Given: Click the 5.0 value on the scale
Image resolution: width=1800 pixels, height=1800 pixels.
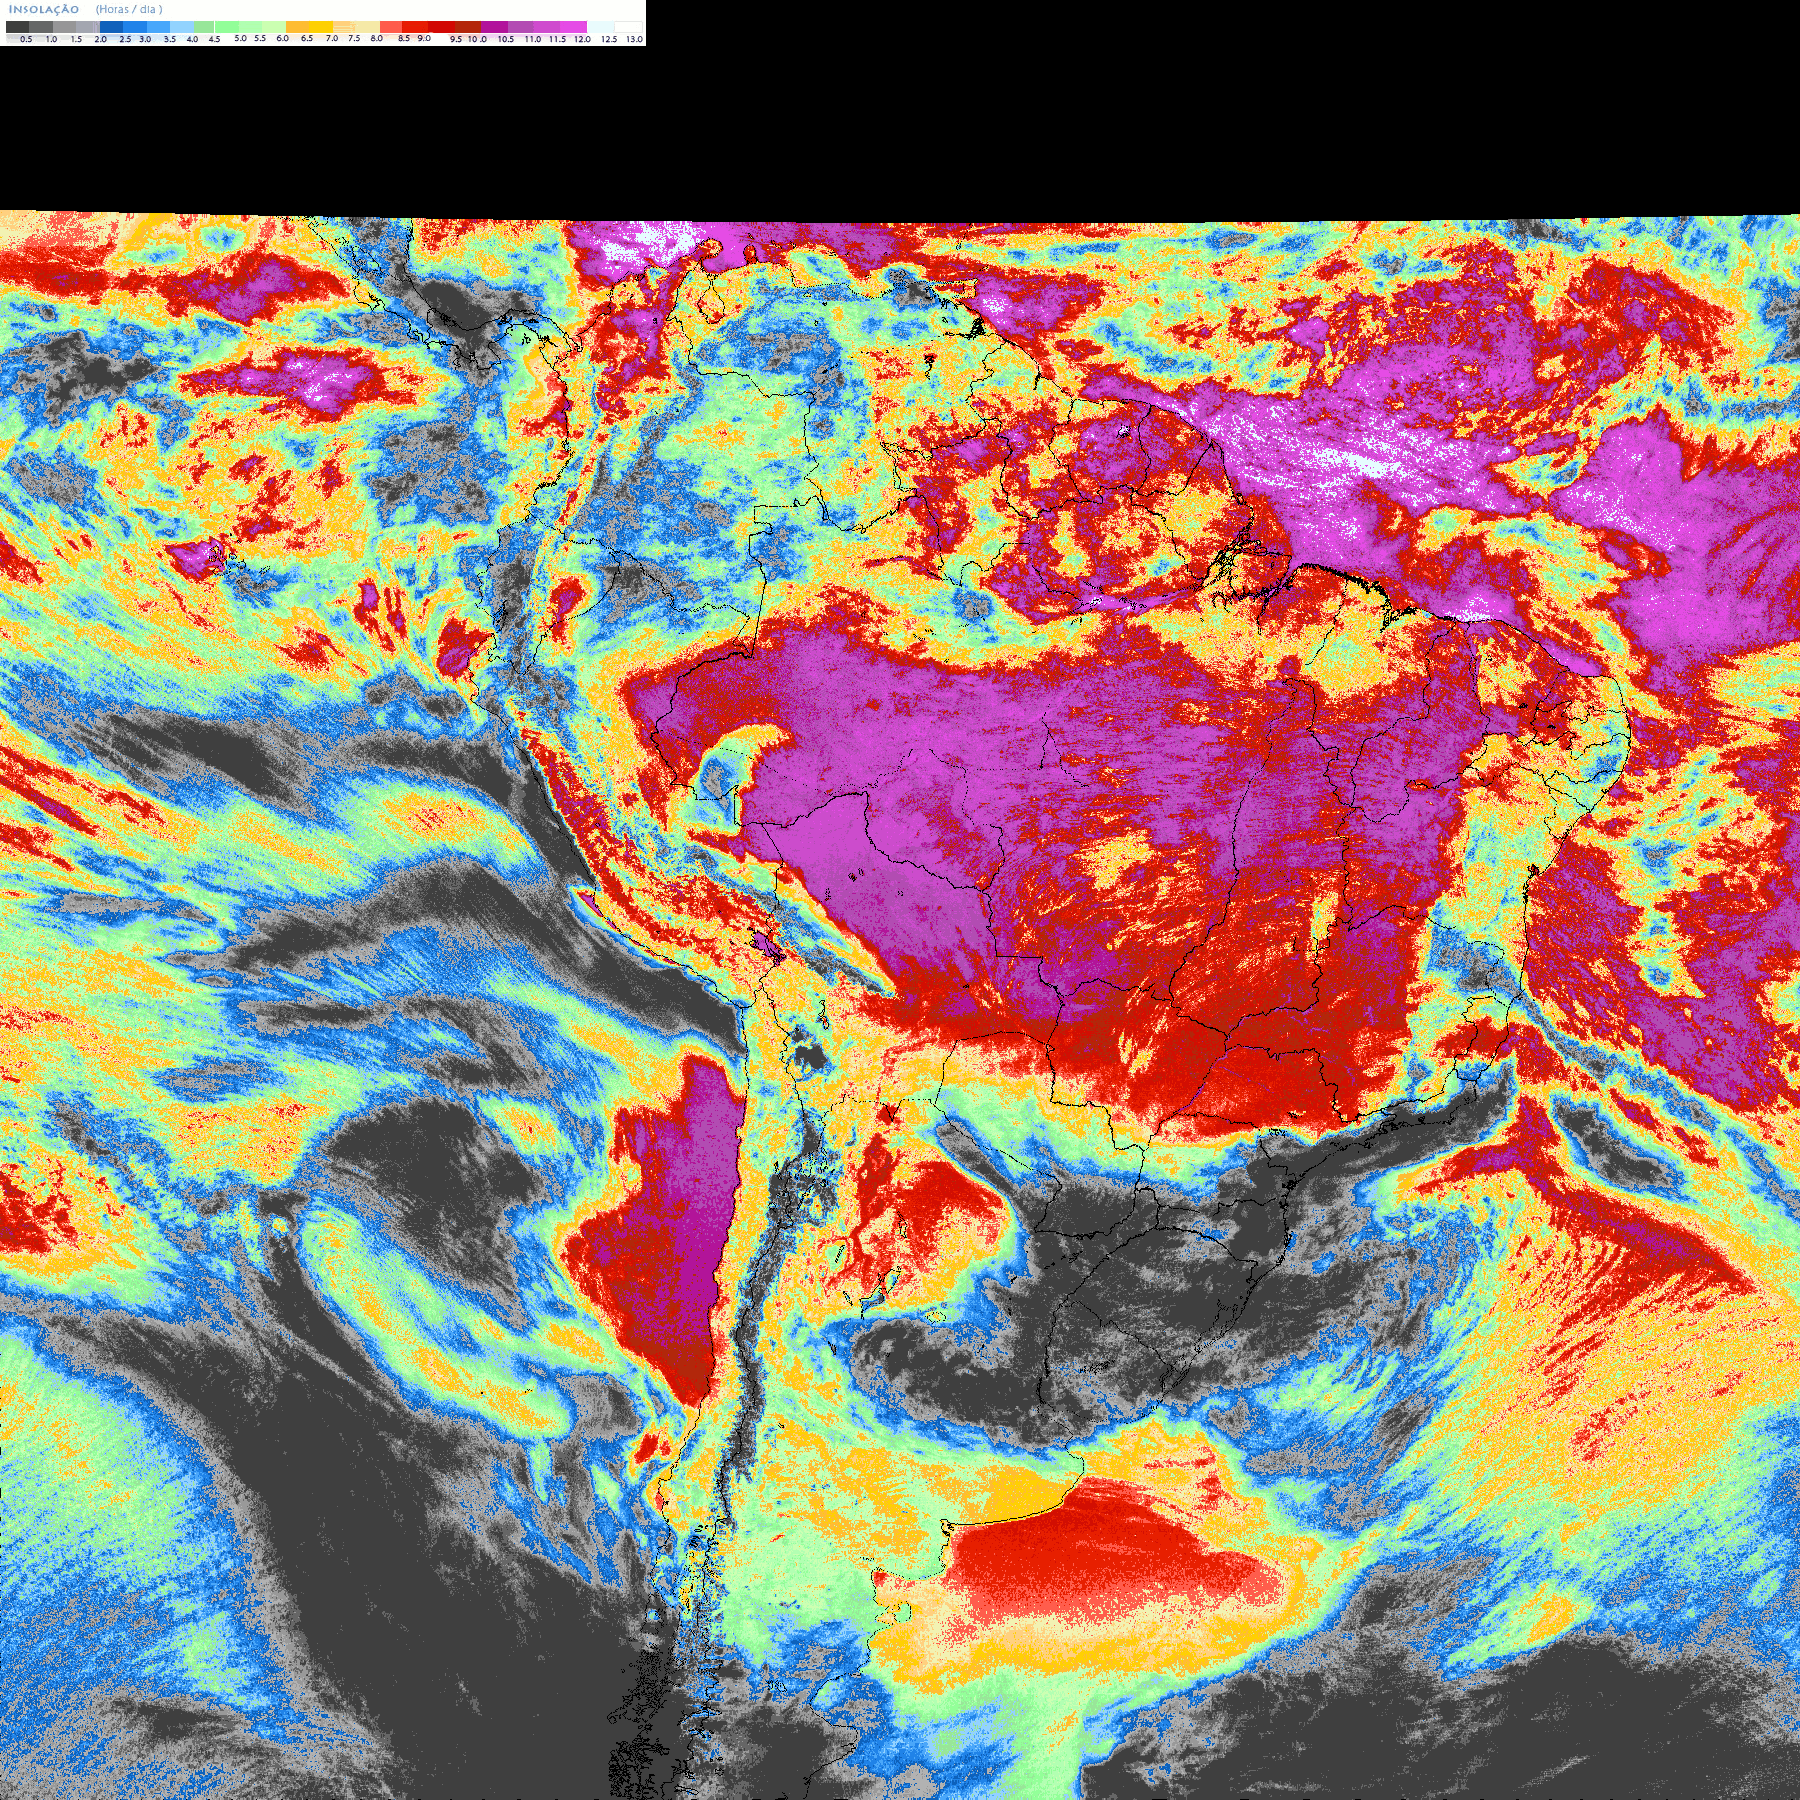Looking at the screenshot, I should [x=240, y=38].
